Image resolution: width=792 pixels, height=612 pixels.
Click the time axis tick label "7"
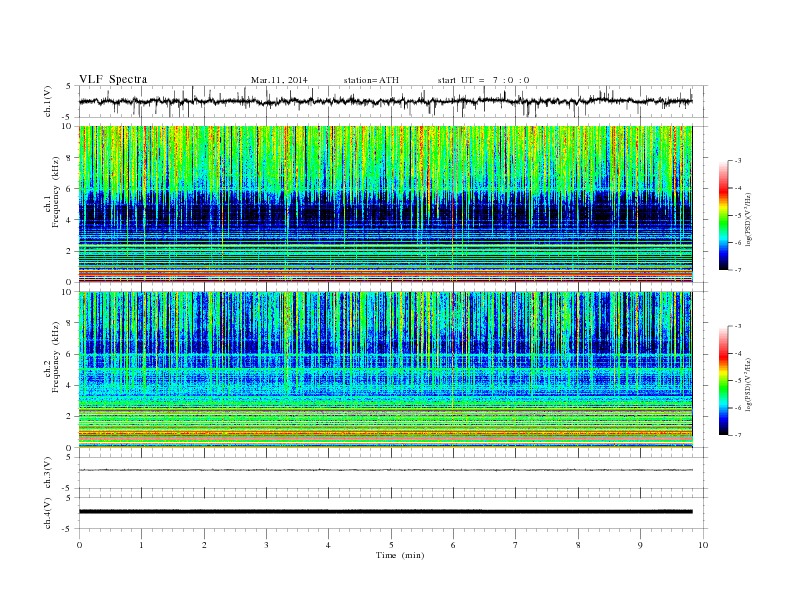[x=516, y=545]
